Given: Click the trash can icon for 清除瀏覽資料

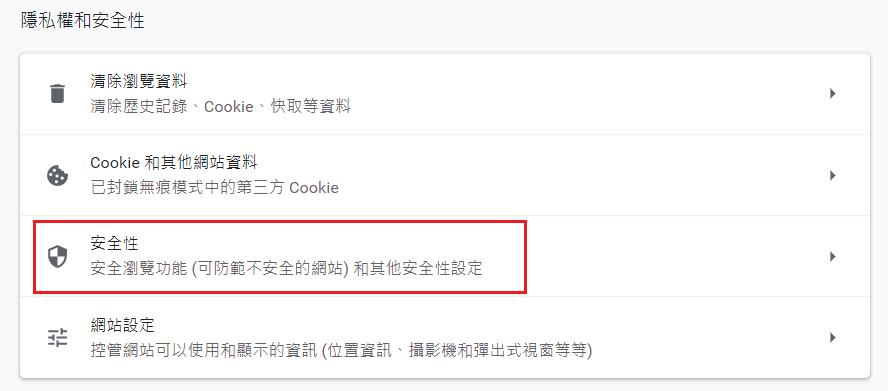Looking at the screenshot, I should click(57, 94).
